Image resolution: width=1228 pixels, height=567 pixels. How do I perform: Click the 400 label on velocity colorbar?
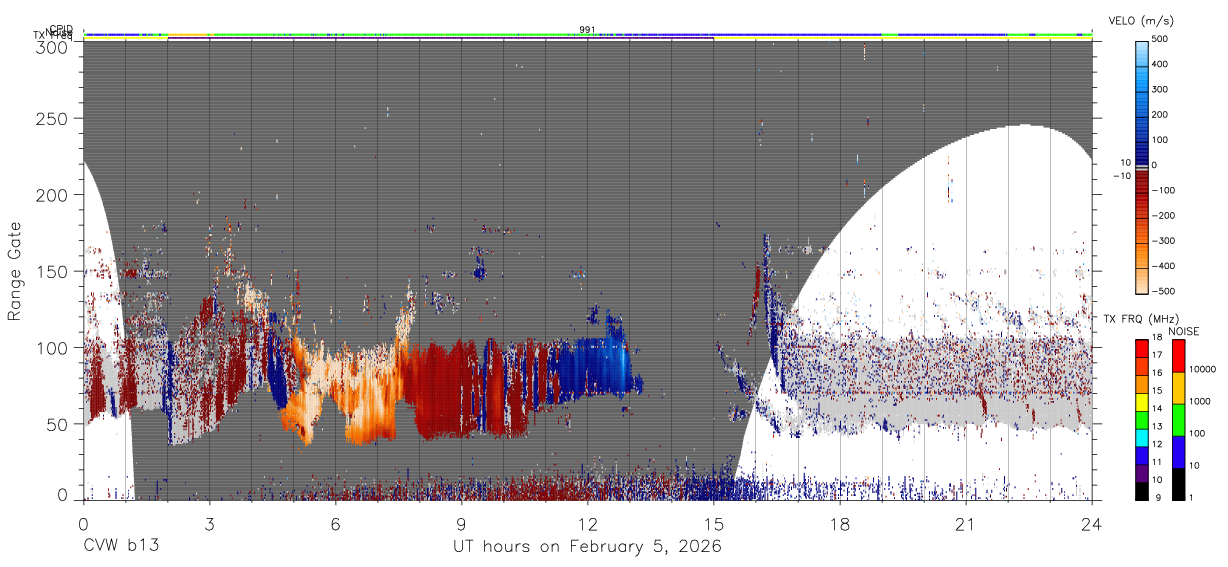coord(1161,64)
